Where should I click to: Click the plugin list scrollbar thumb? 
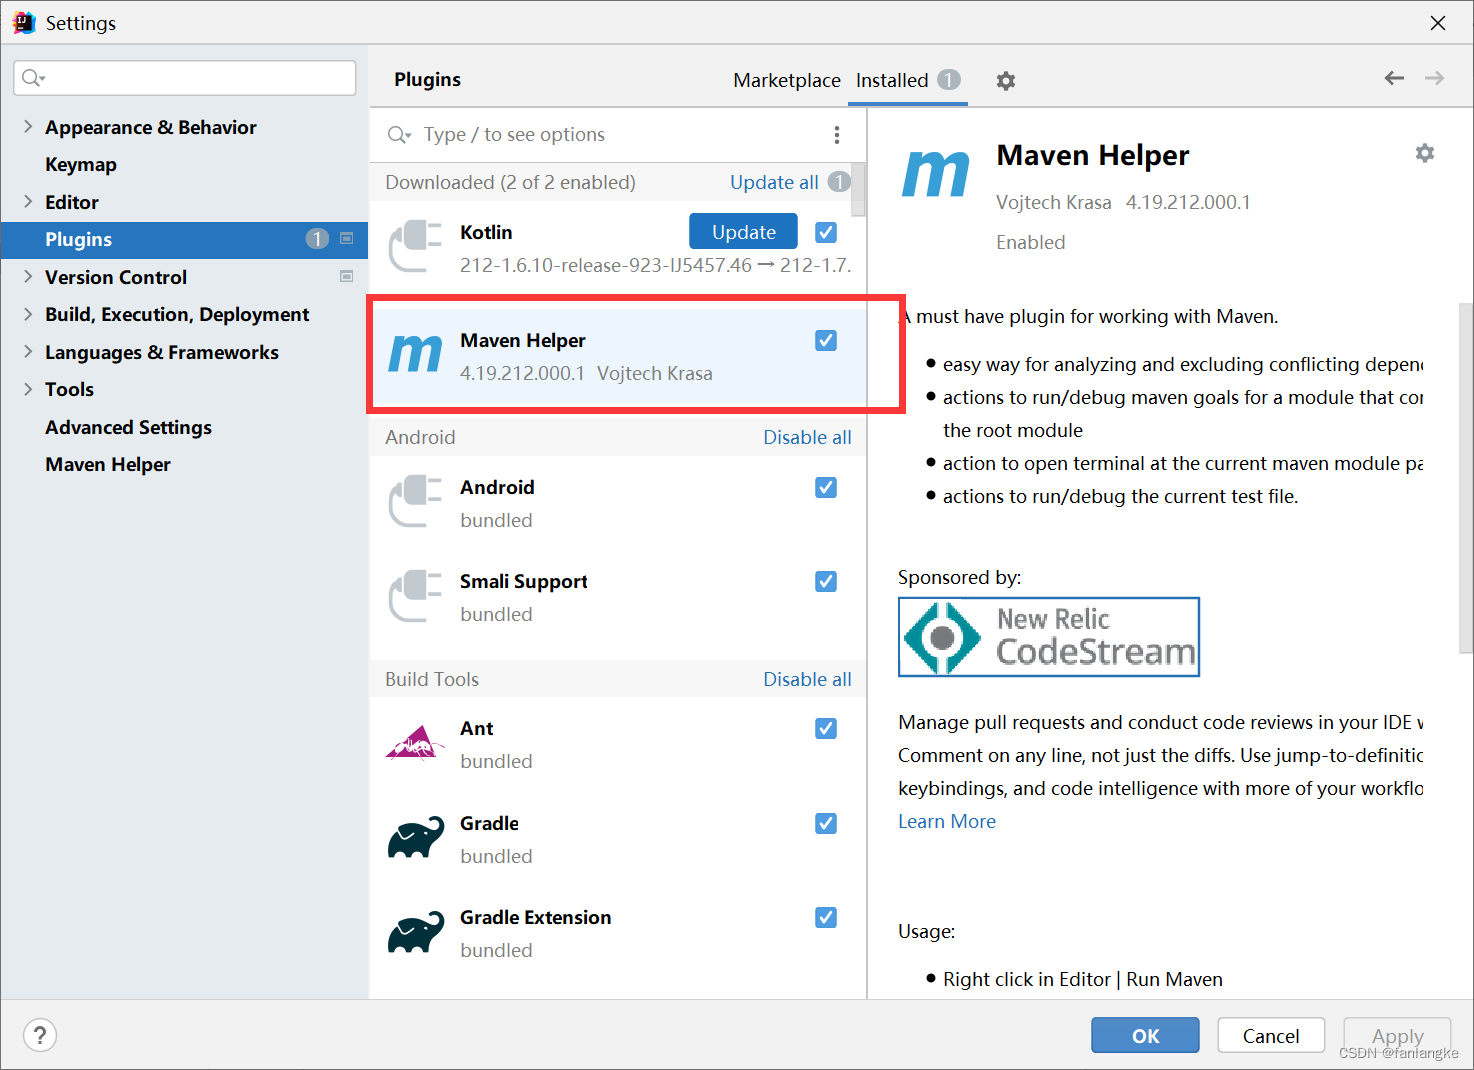tap(858, 189)
